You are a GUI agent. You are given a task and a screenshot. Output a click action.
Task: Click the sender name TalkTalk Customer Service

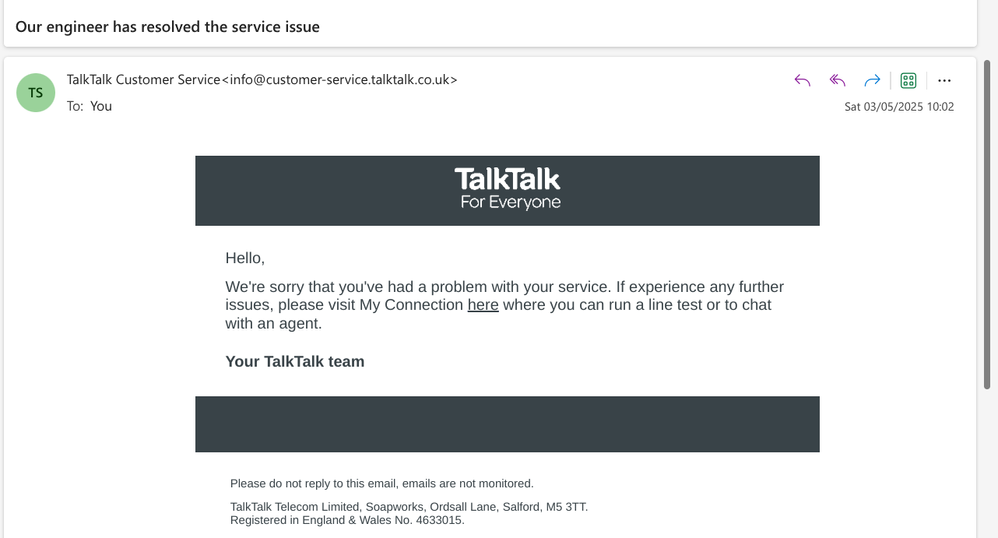coord(142,80)
